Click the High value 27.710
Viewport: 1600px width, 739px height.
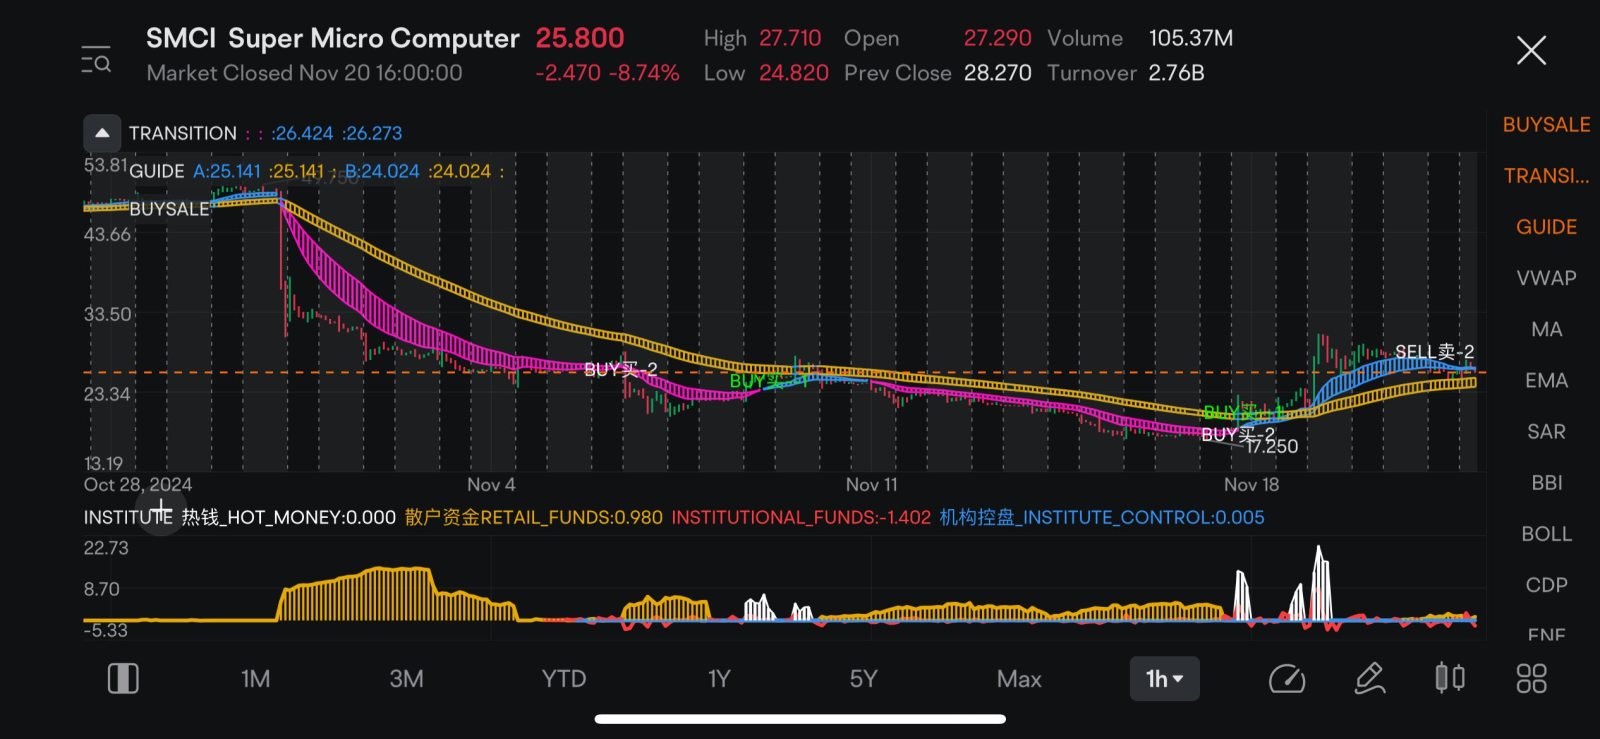[x=790, y=38]
